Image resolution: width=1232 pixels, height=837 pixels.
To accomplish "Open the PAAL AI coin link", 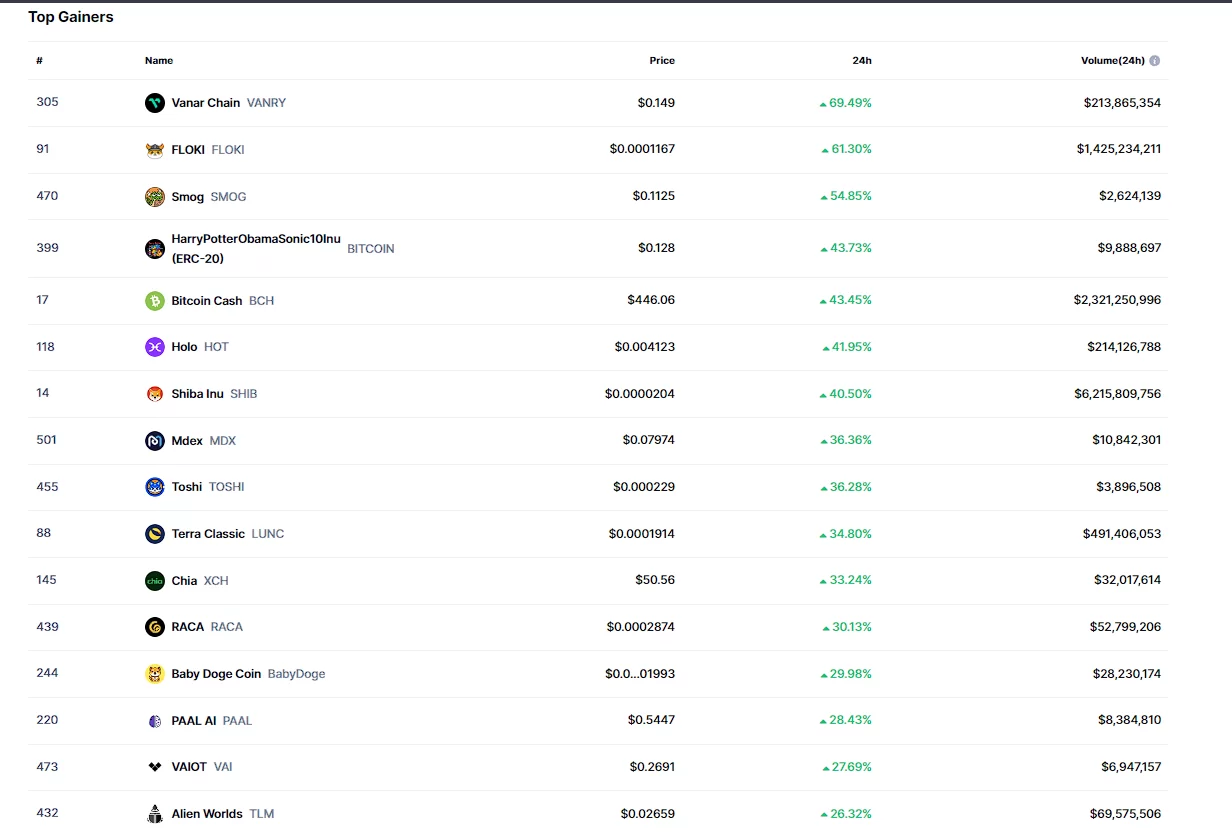I will pos(194,721).
